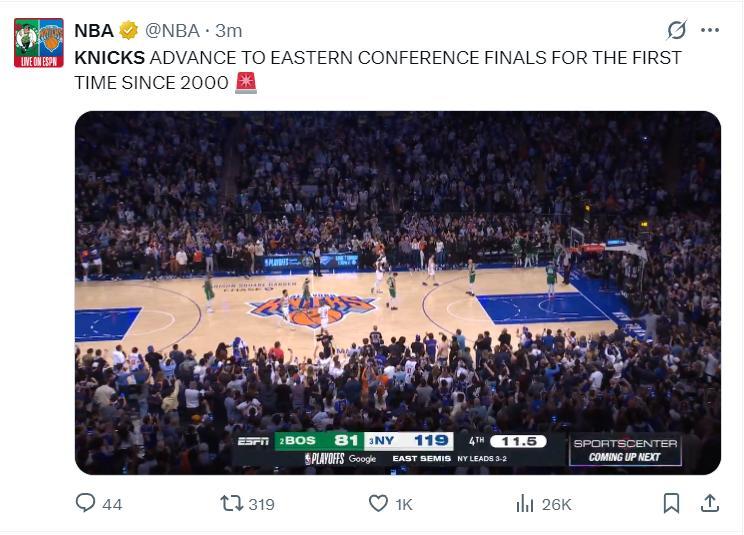Repost this NBA post

(x=232, y=504)
